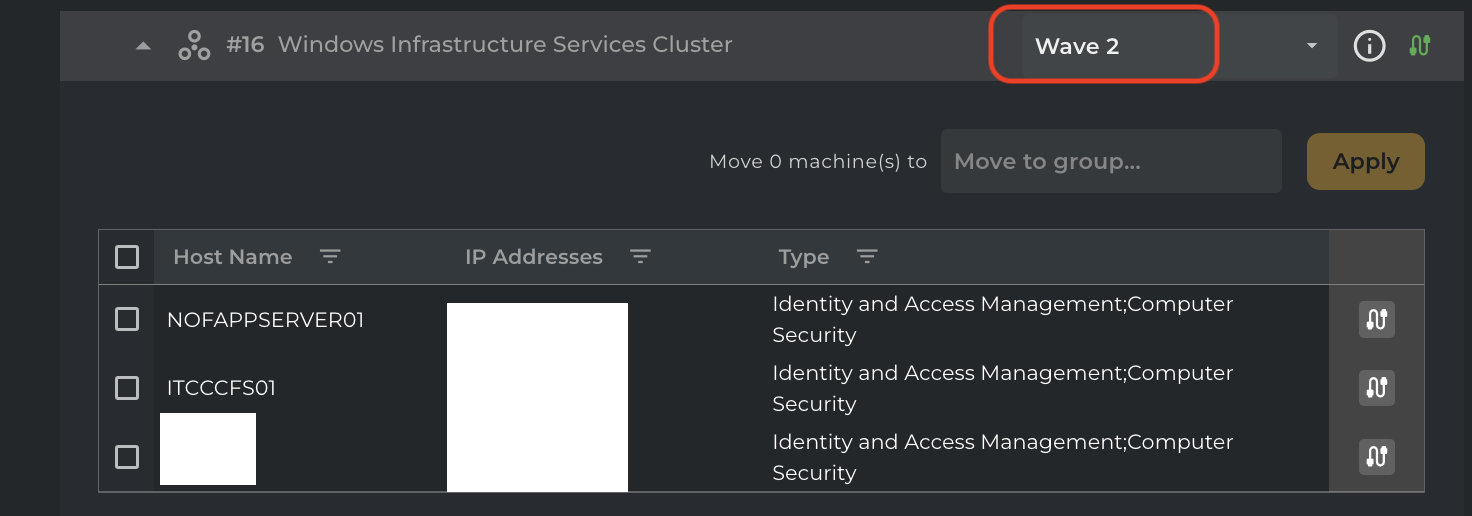Collapse the Windows Infrastructure Services Cluster section
The height and width of the screenshot is (516, 1472).
[x=144, y=46]
